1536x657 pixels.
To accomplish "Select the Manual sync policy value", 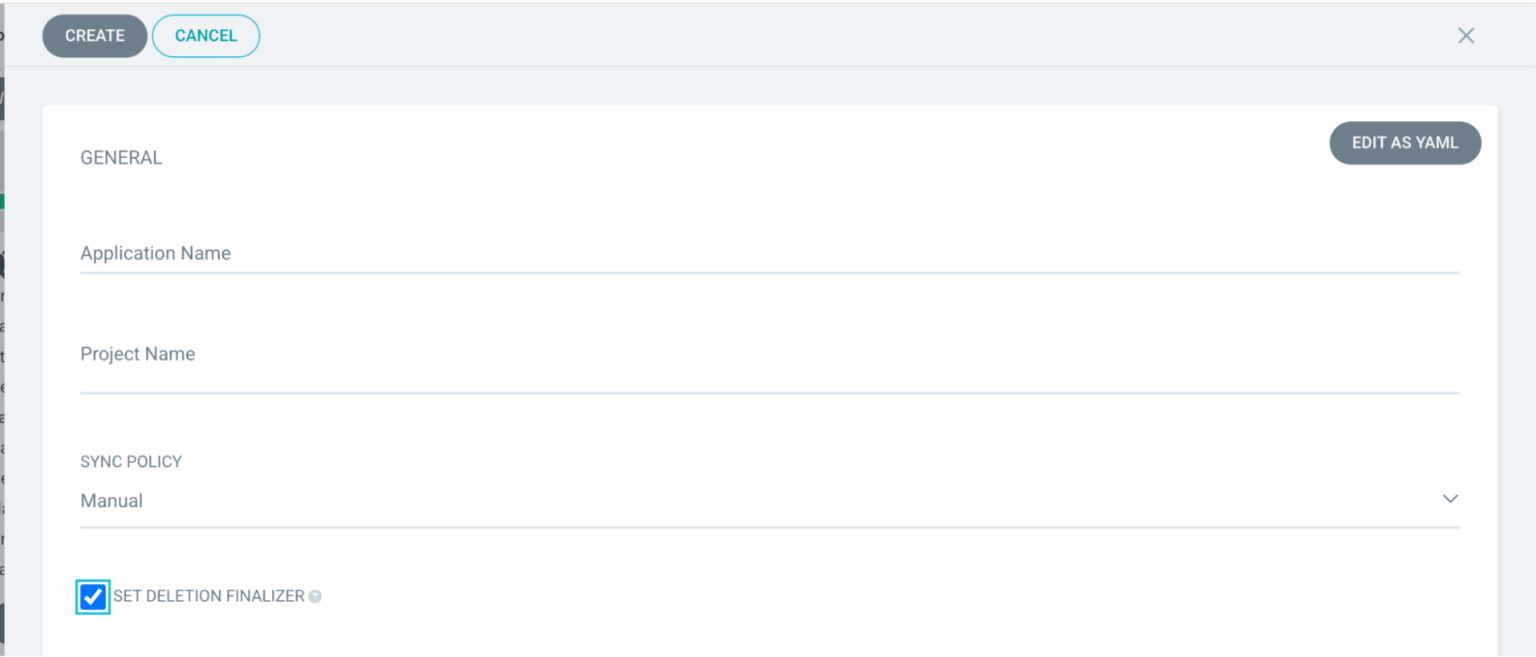I will (x=112, y=501).
